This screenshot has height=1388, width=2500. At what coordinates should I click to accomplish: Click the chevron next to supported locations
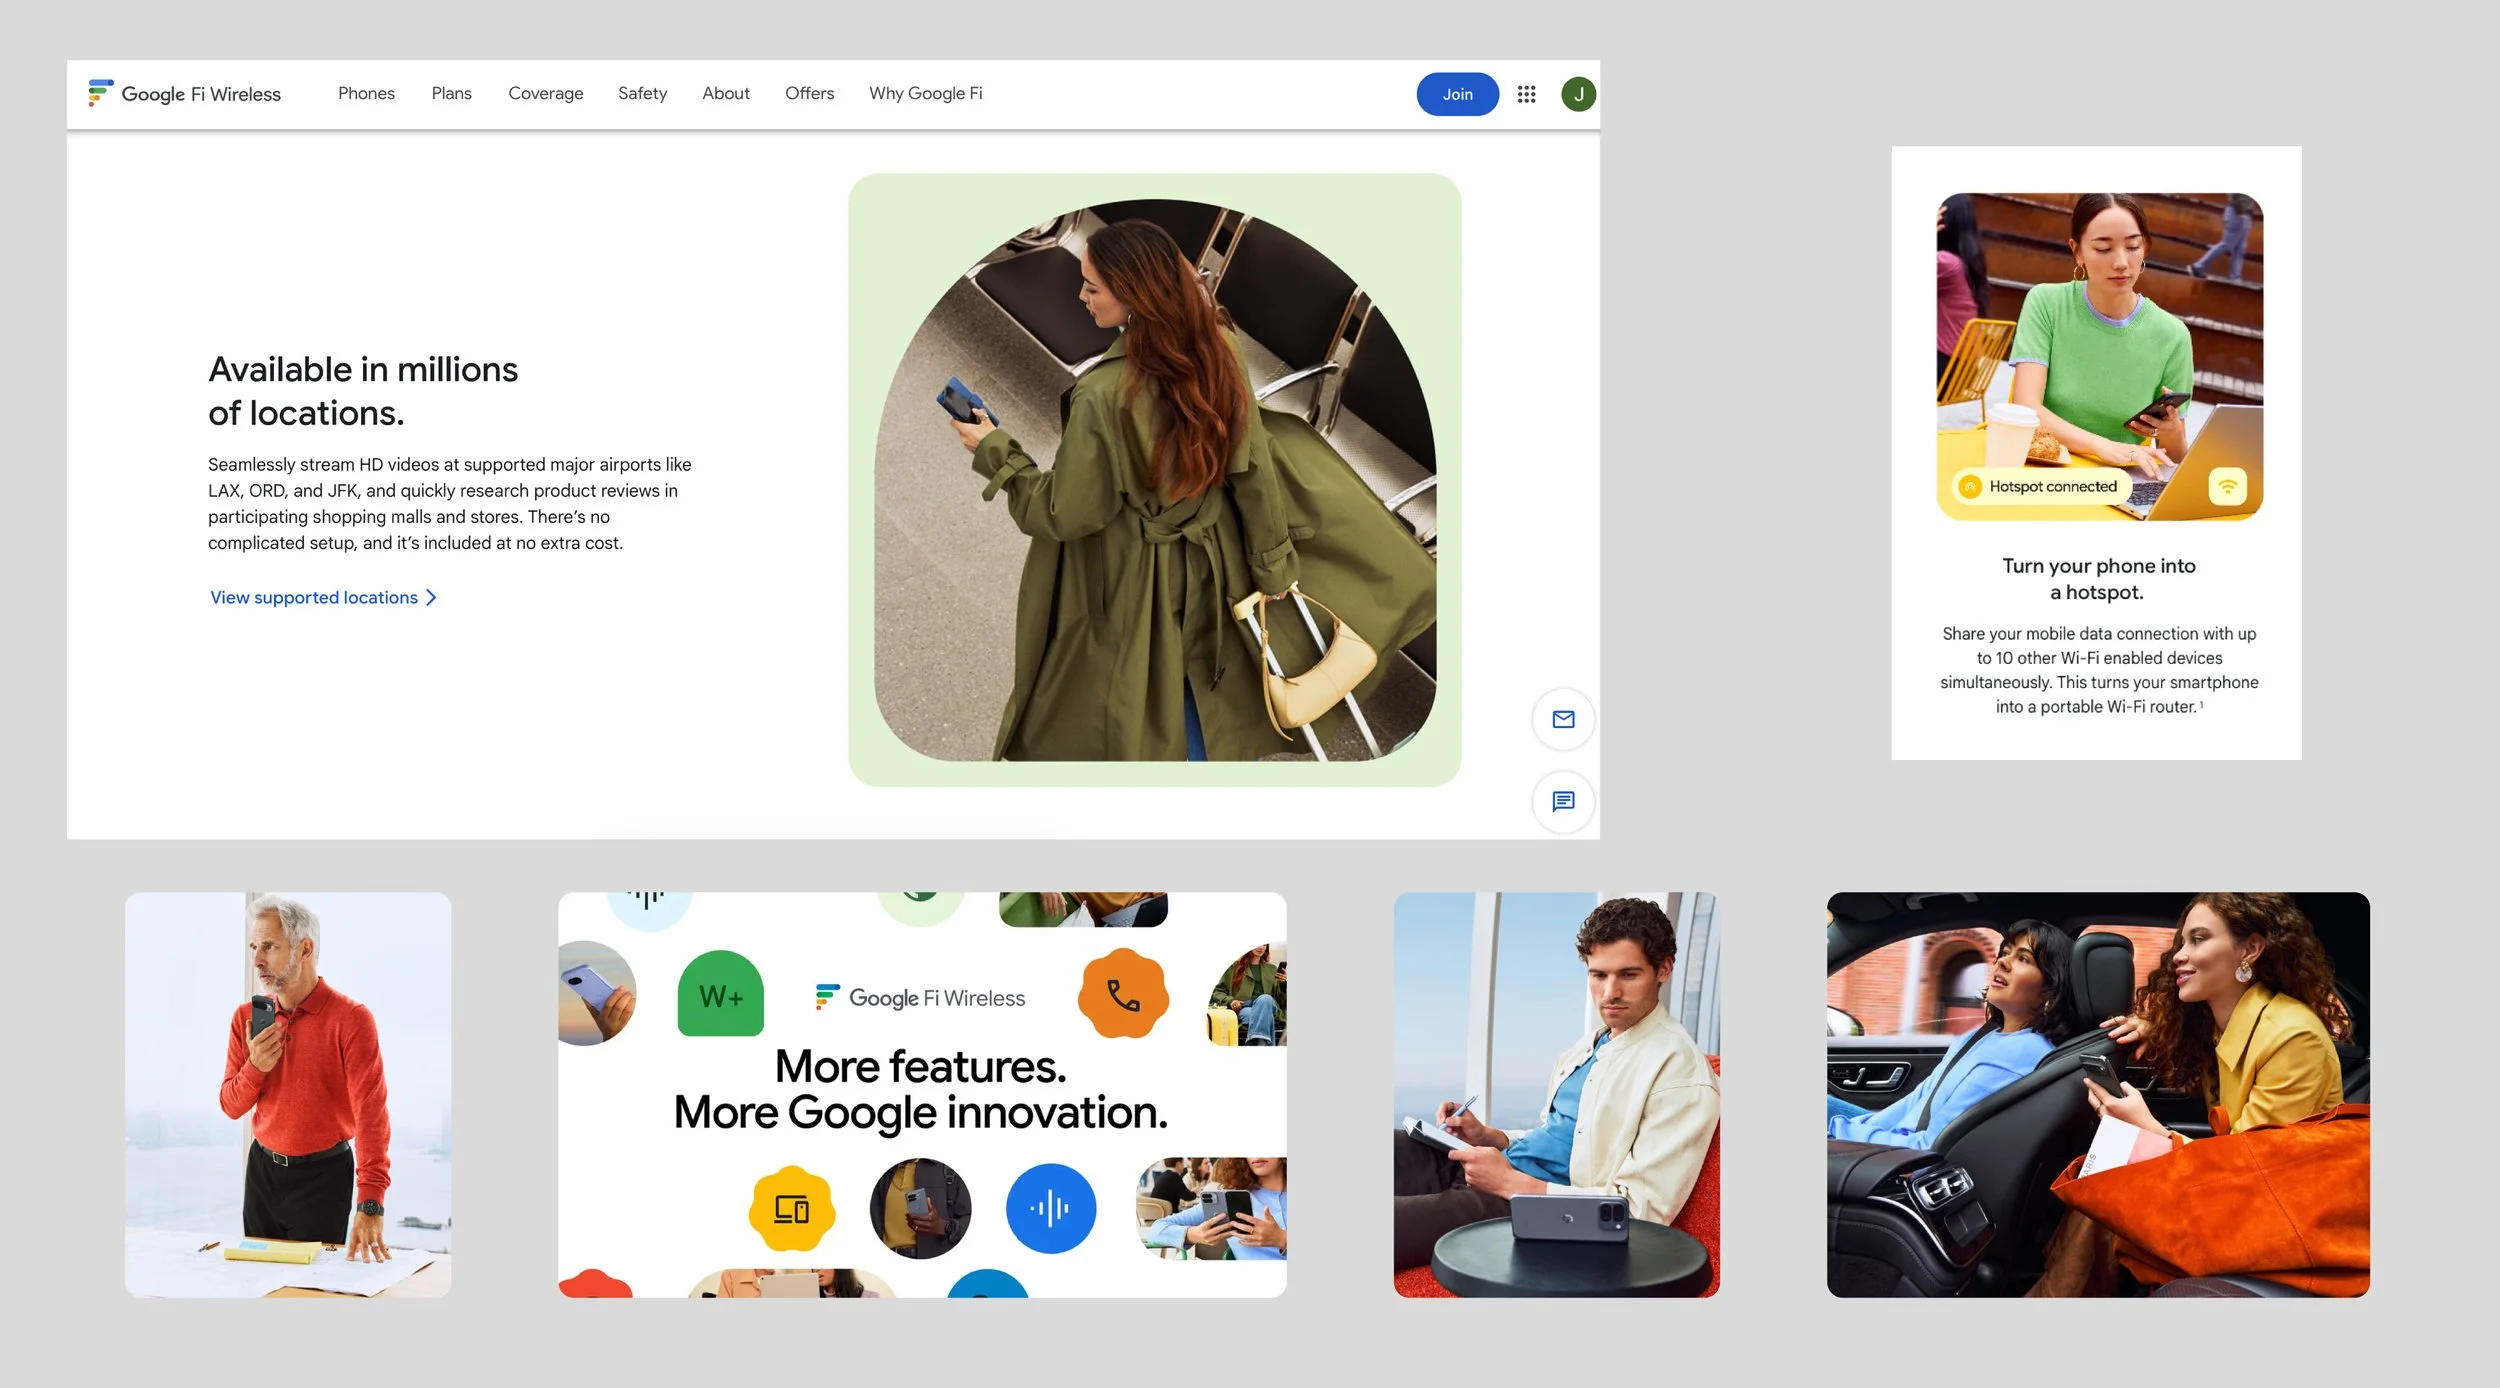point(431,597)
